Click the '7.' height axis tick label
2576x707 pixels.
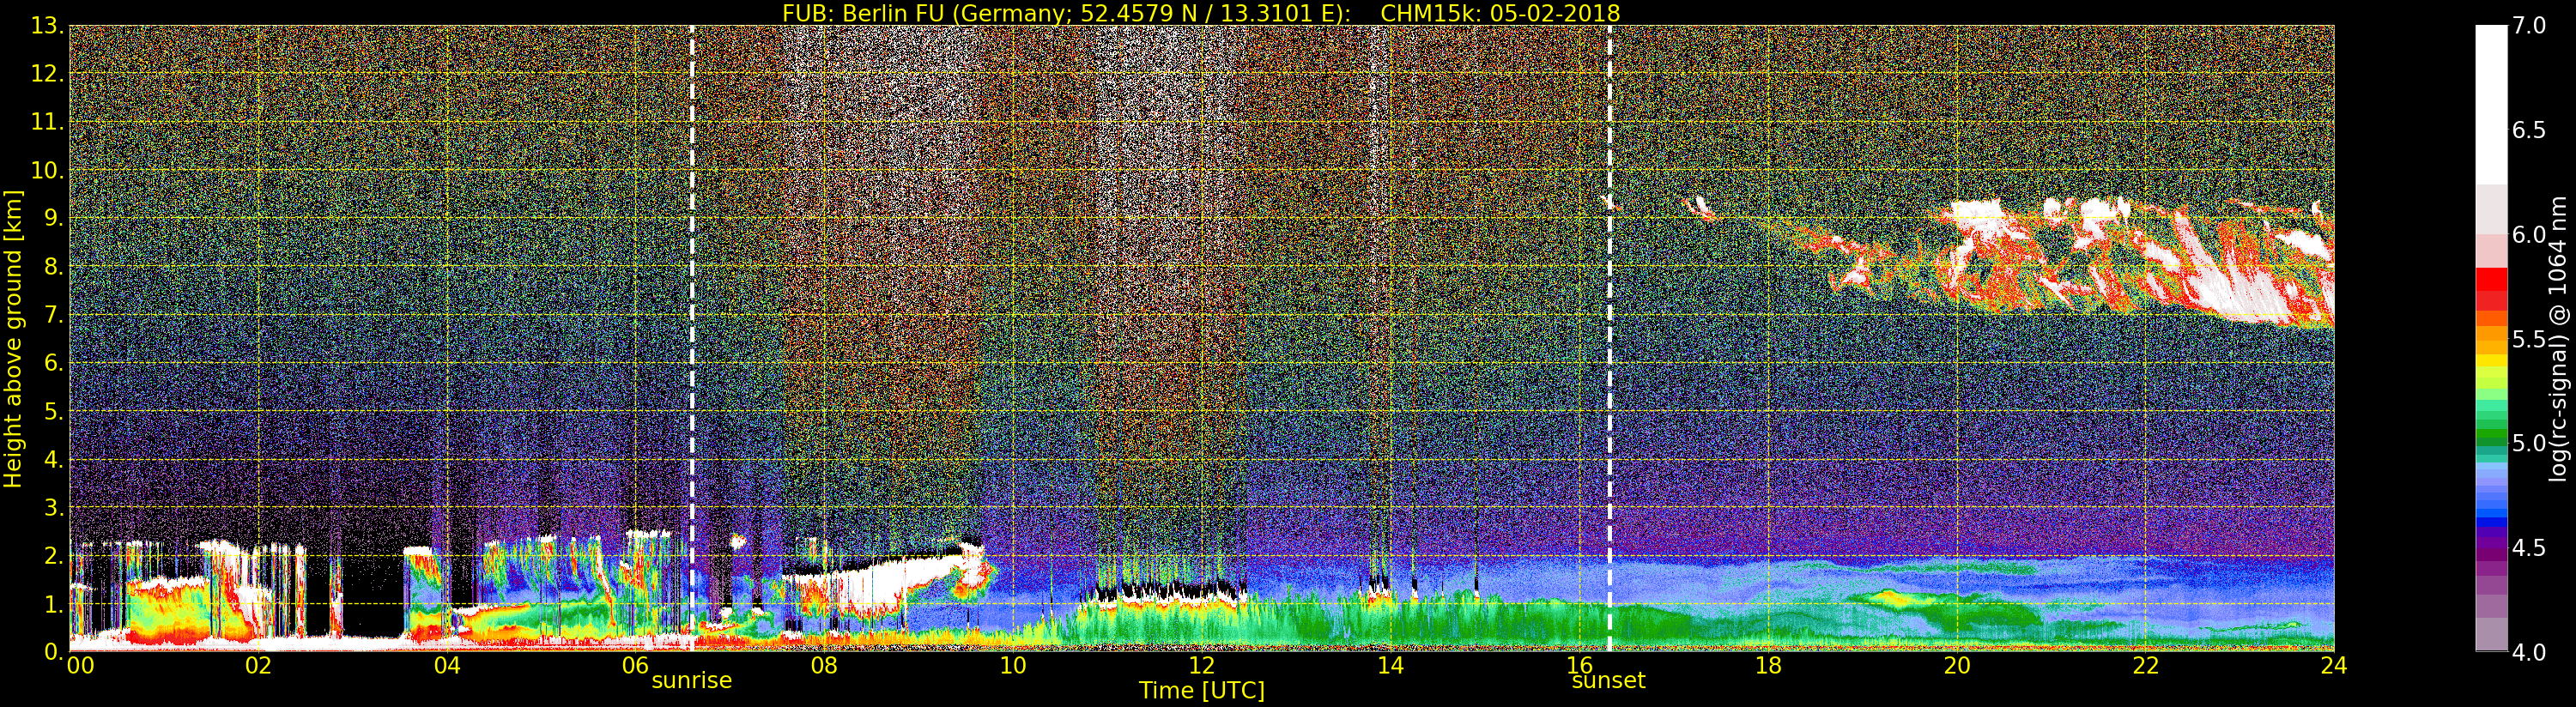coord(53,315)
